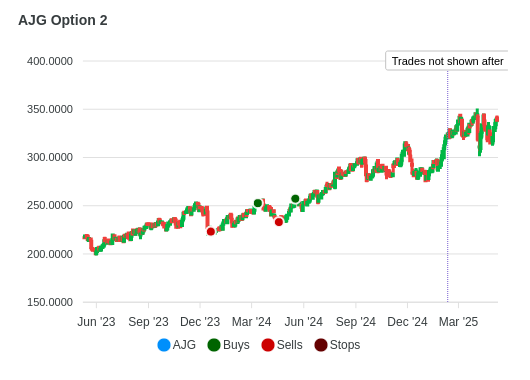Image resolution: width=530 pixels, height=380 pixels.
Task: Click the Jun '23 x-axis label
Action: (96, 322)
